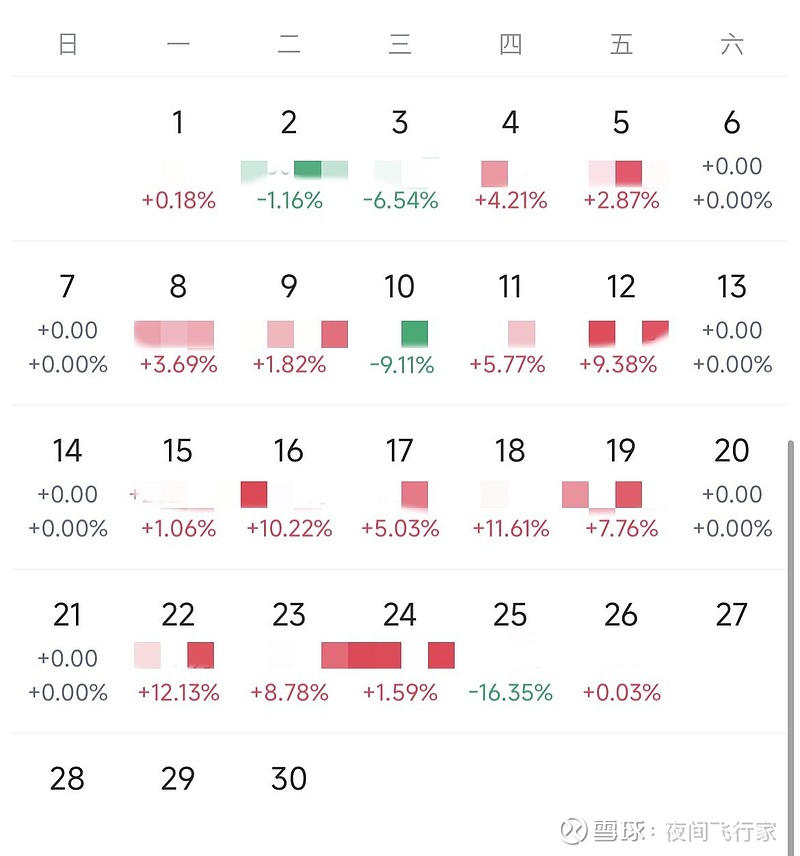Click the 三 weekday column header
800x856 pixels.
click(x=400, y=45)
